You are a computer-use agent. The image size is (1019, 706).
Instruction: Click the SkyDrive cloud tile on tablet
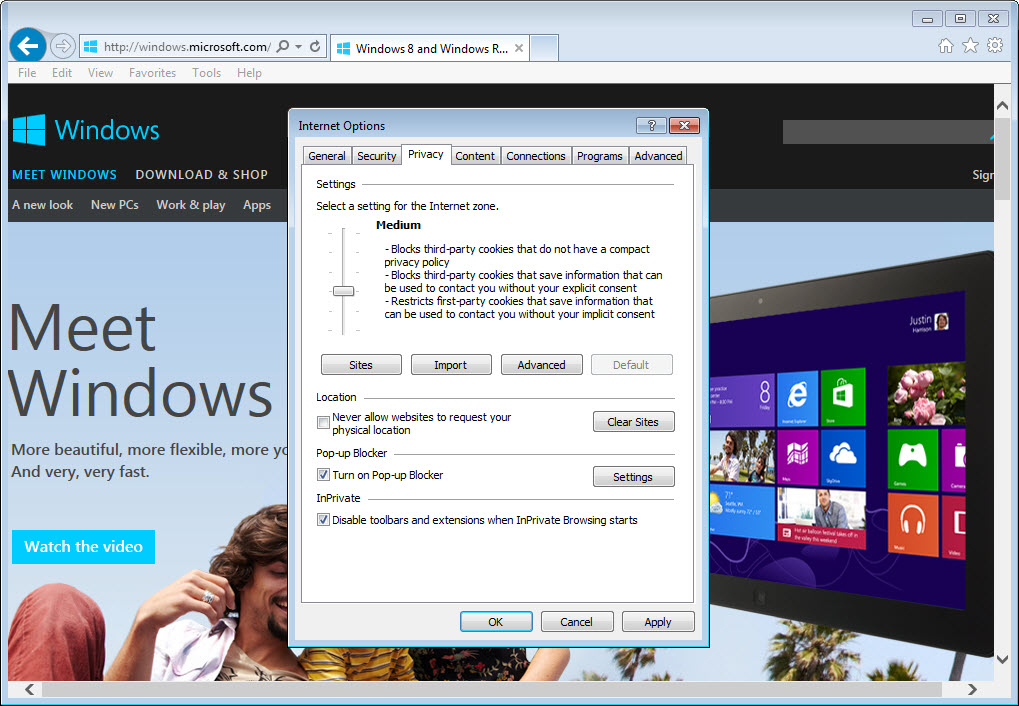pos(843,456)
